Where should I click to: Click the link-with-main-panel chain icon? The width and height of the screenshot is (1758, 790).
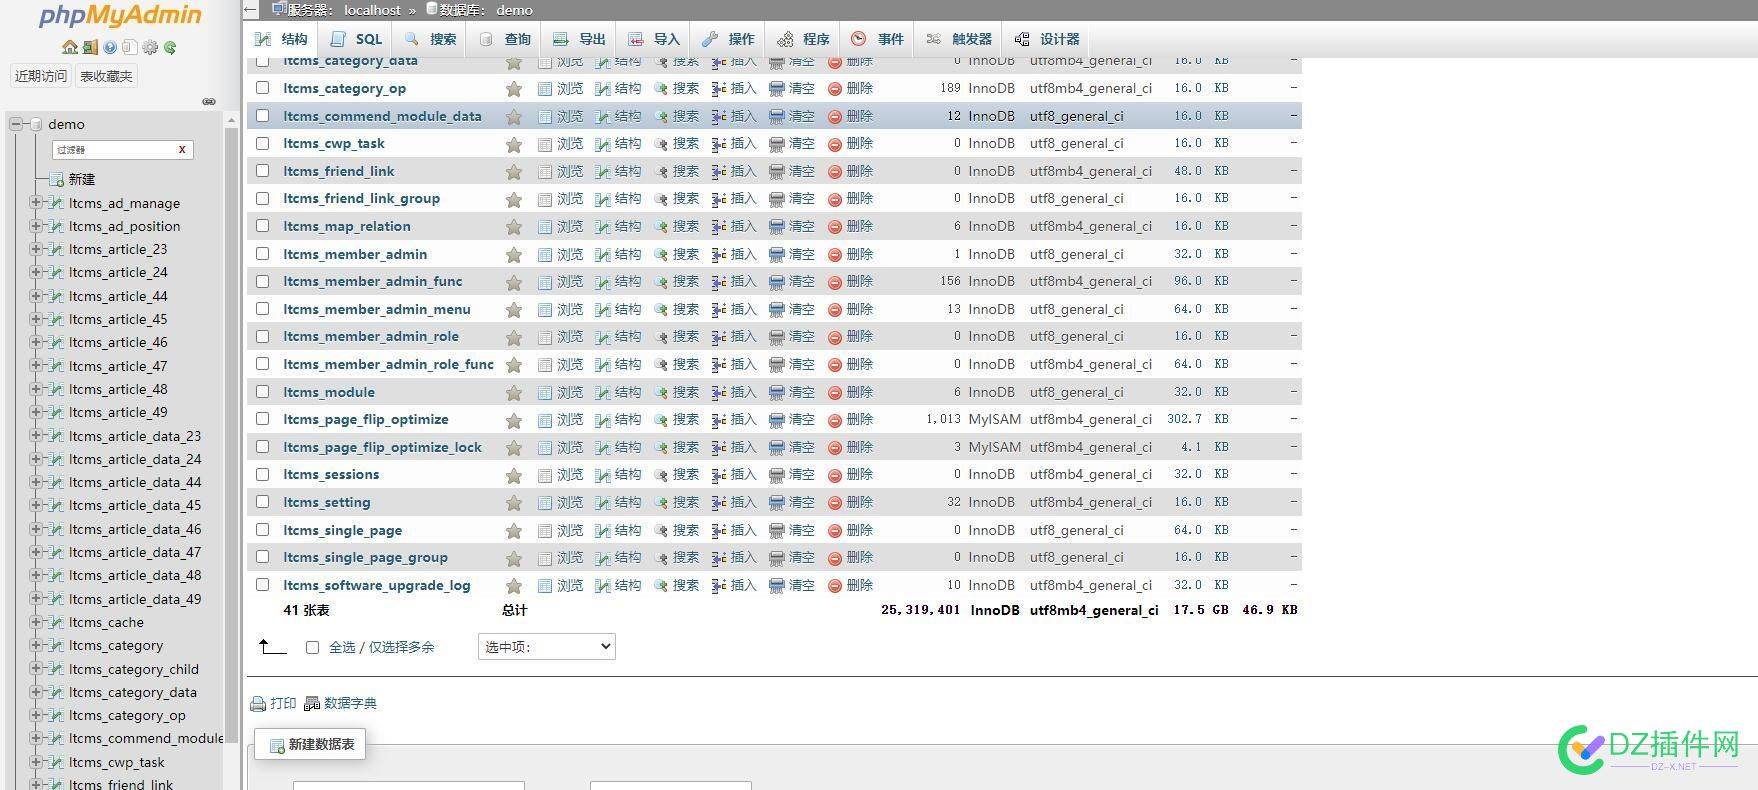(x=209, y=101)
